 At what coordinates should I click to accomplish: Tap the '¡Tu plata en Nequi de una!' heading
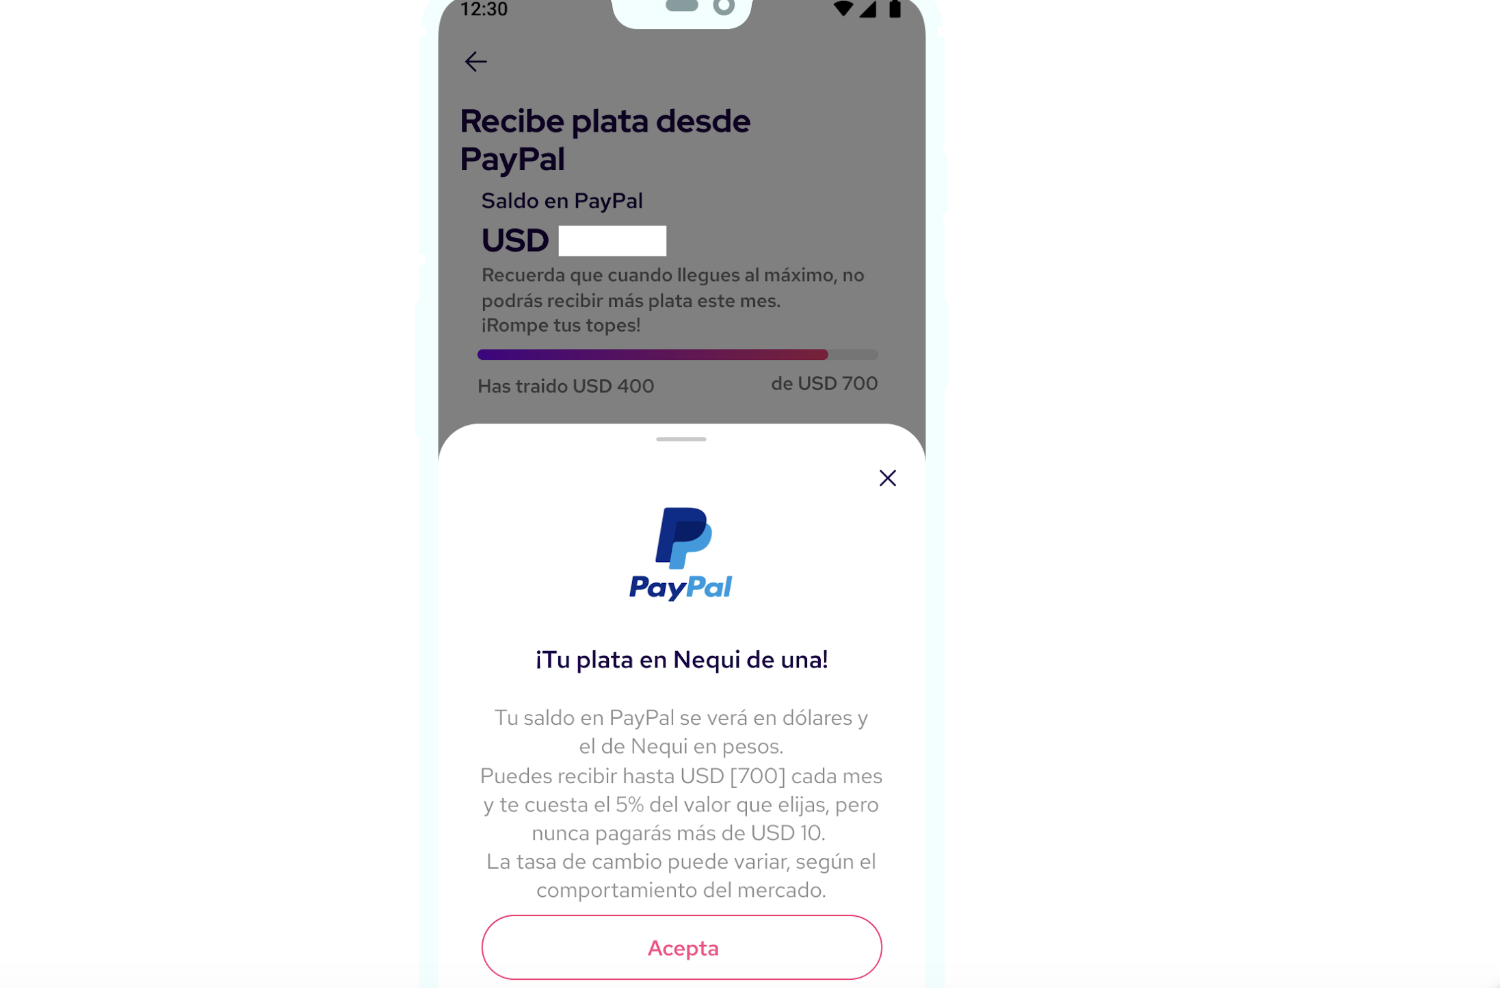click(x=682, y=660)
